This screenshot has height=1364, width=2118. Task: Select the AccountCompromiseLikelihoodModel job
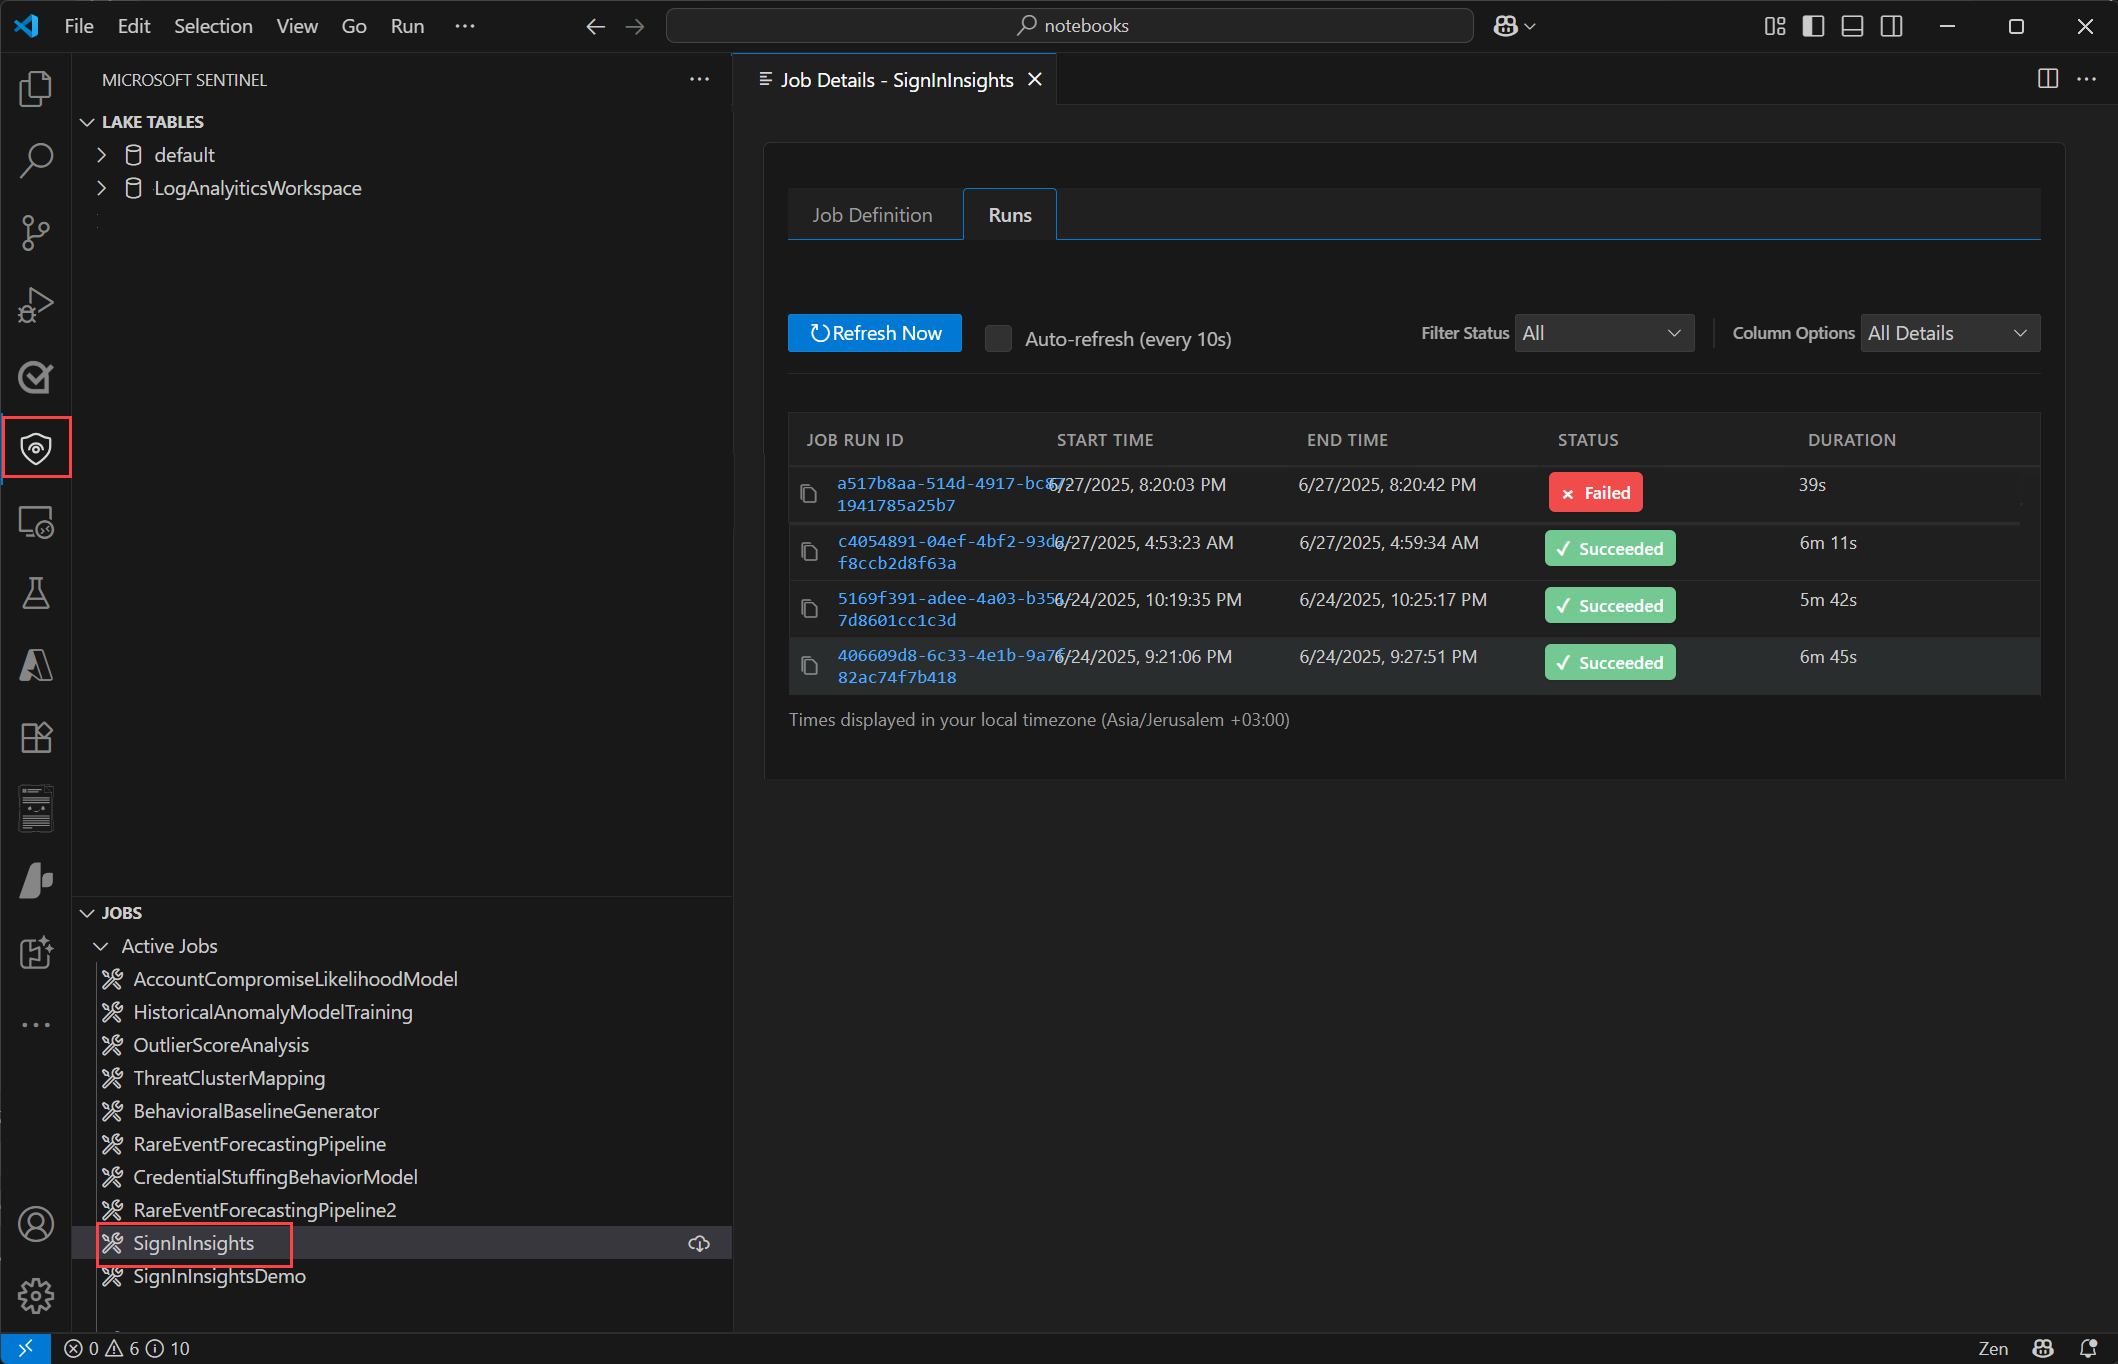click(x=296, y=979)
